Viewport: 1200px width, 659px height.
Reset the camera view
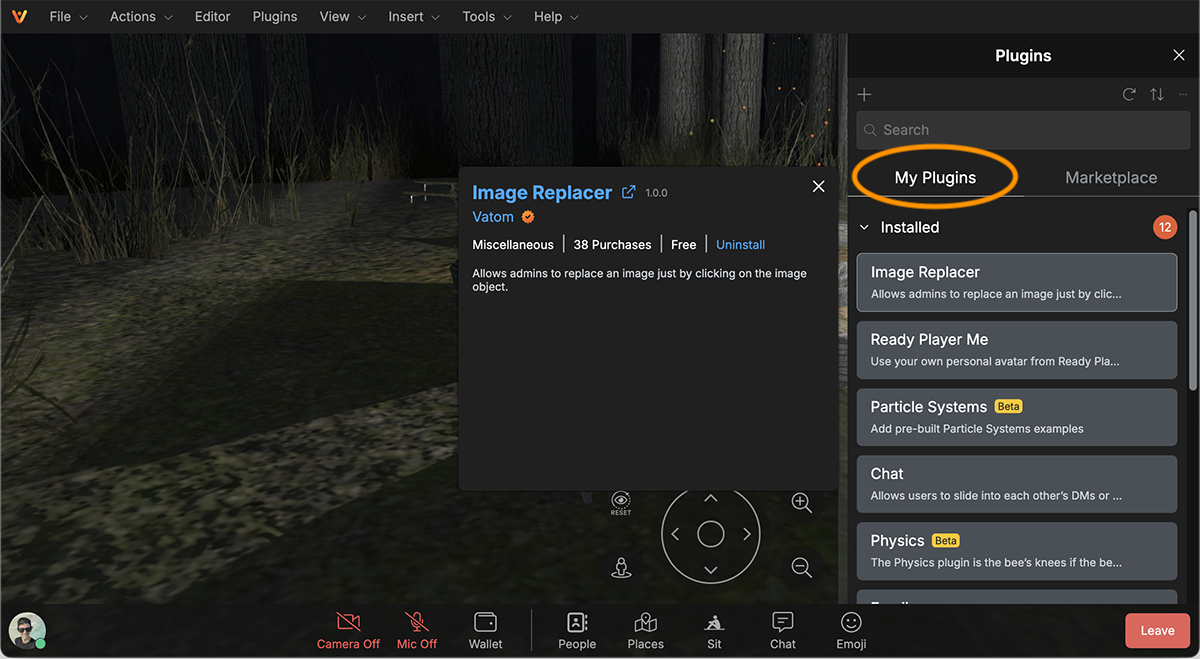621,503
